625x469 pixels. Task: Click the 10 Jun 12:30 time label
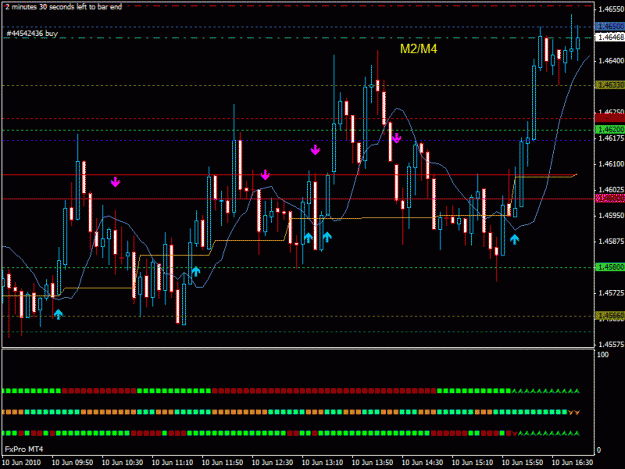[272, 462]
